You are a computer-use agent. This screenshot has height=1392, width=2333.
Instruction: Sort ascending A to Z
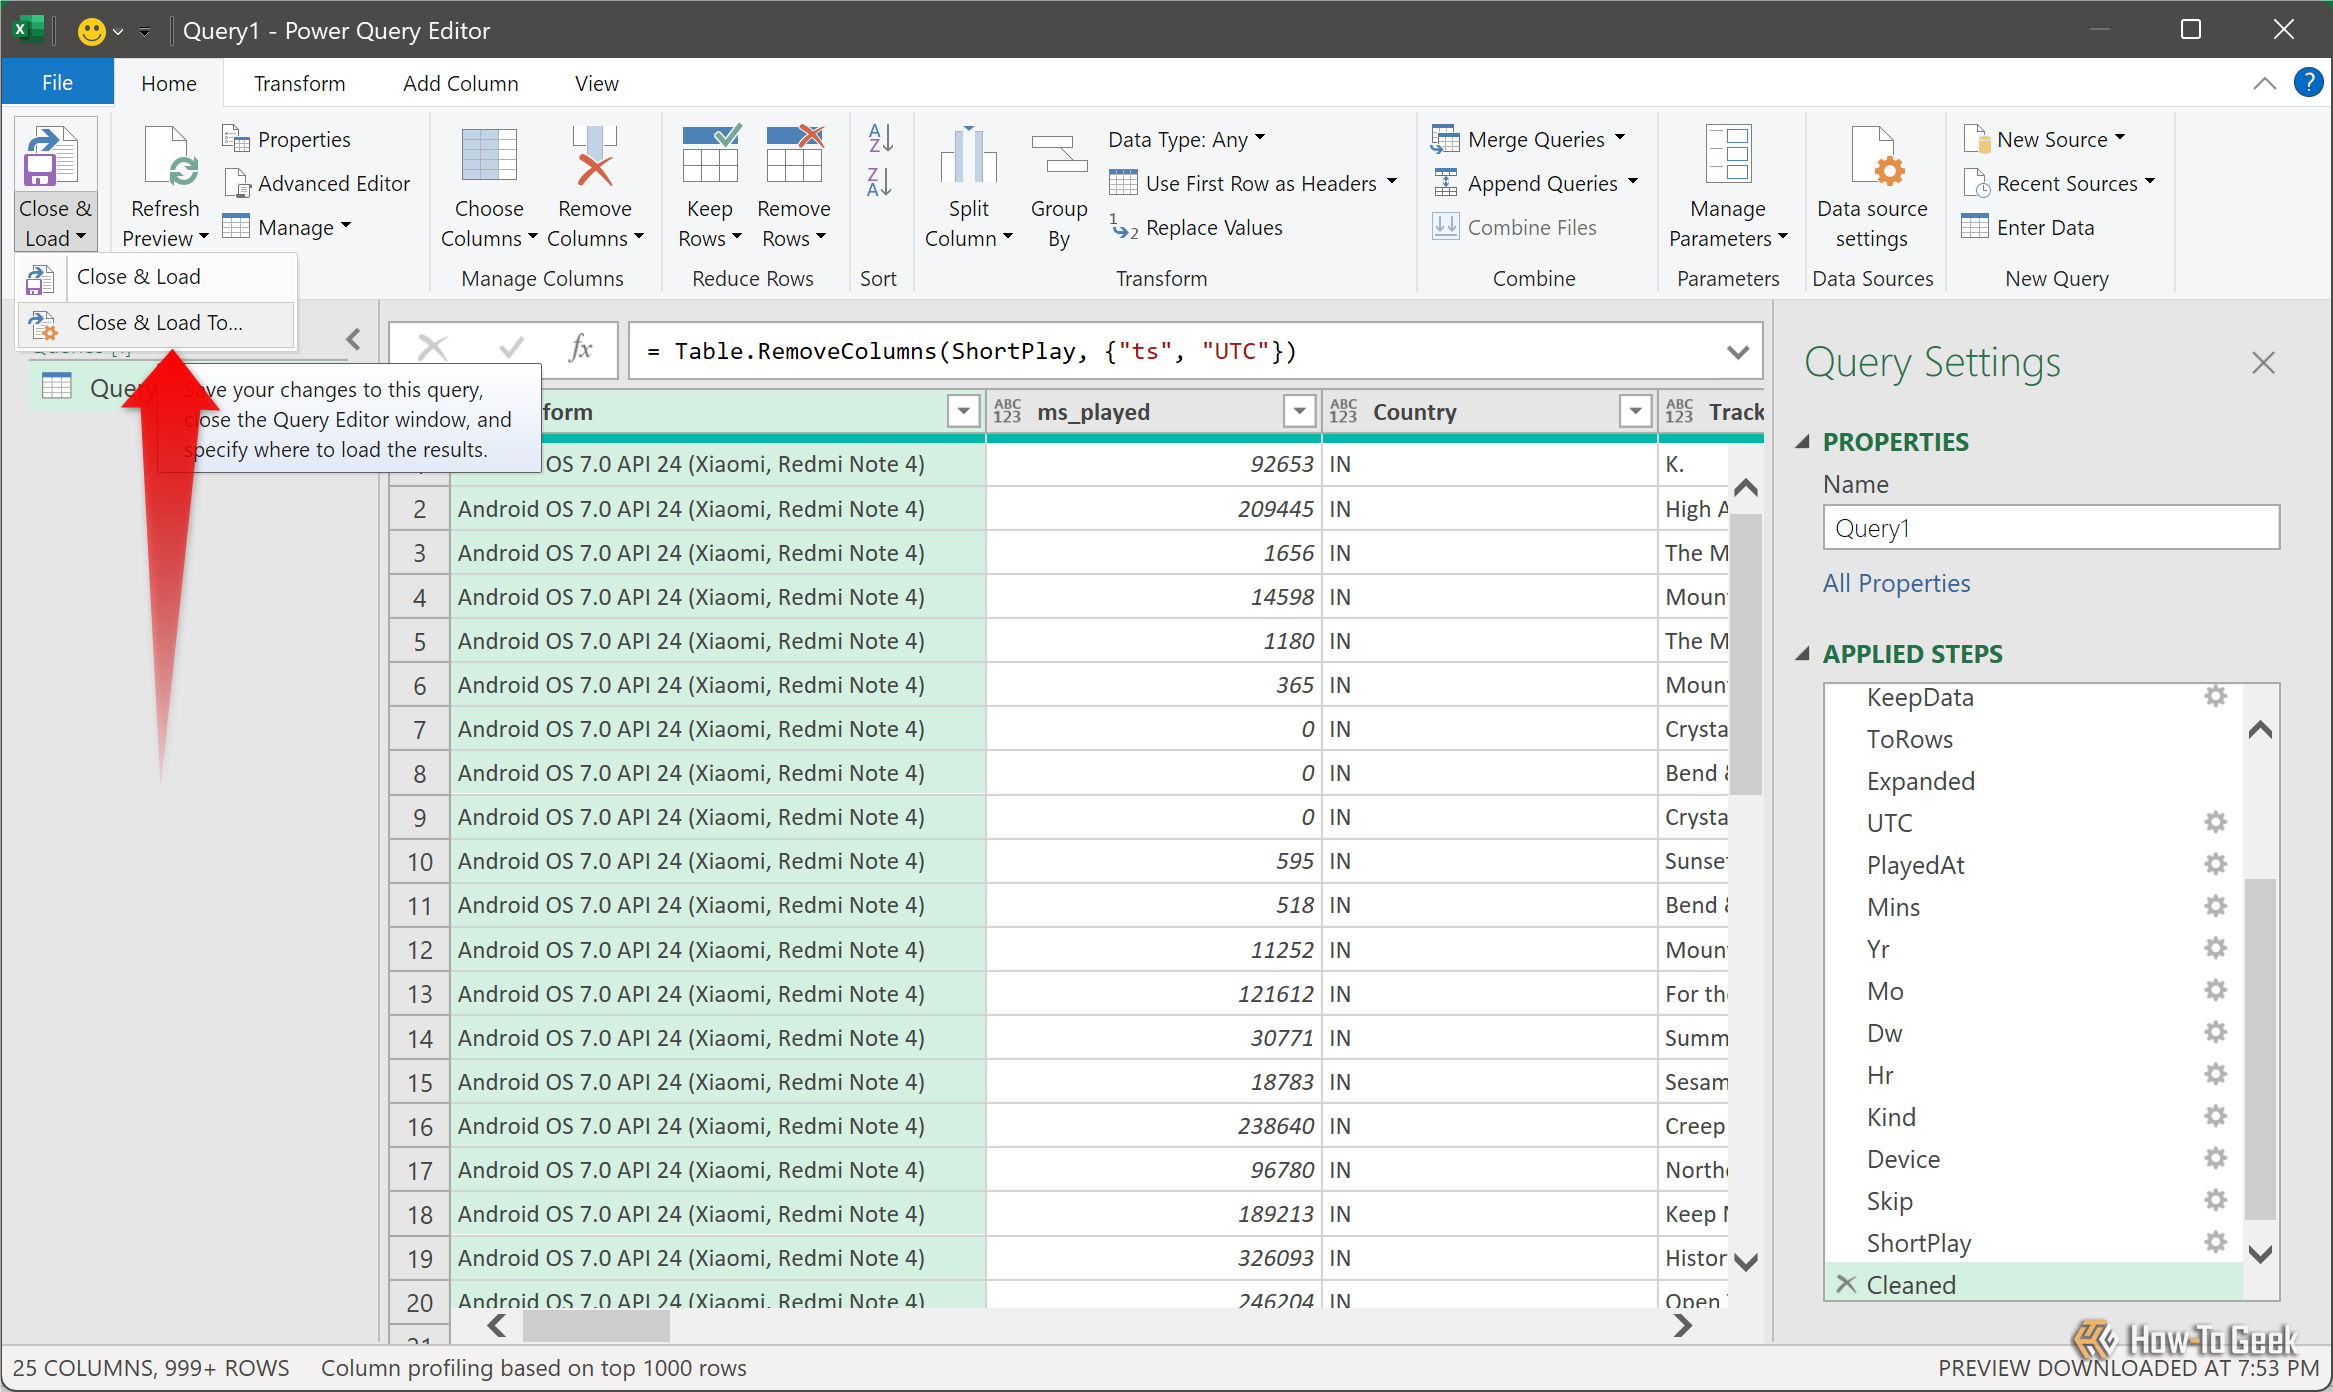tap(879, 138)
